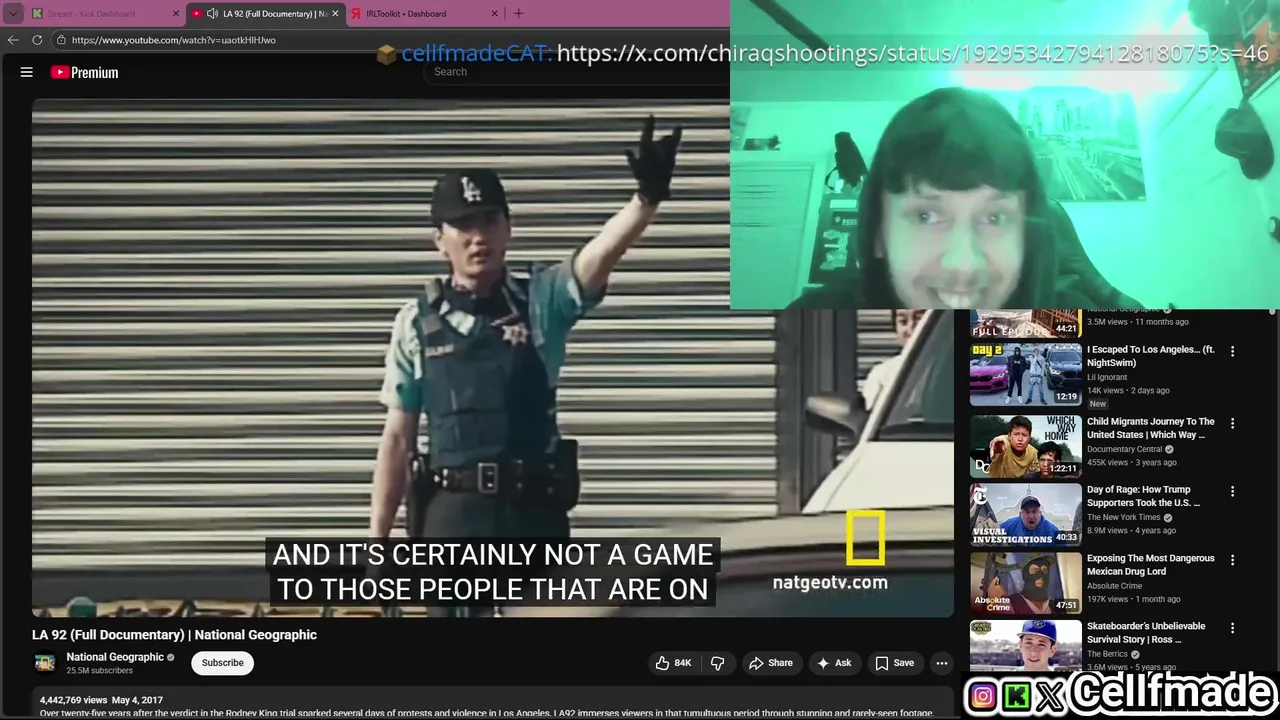Visit Documentary Central channel name

click(1125, 450)
